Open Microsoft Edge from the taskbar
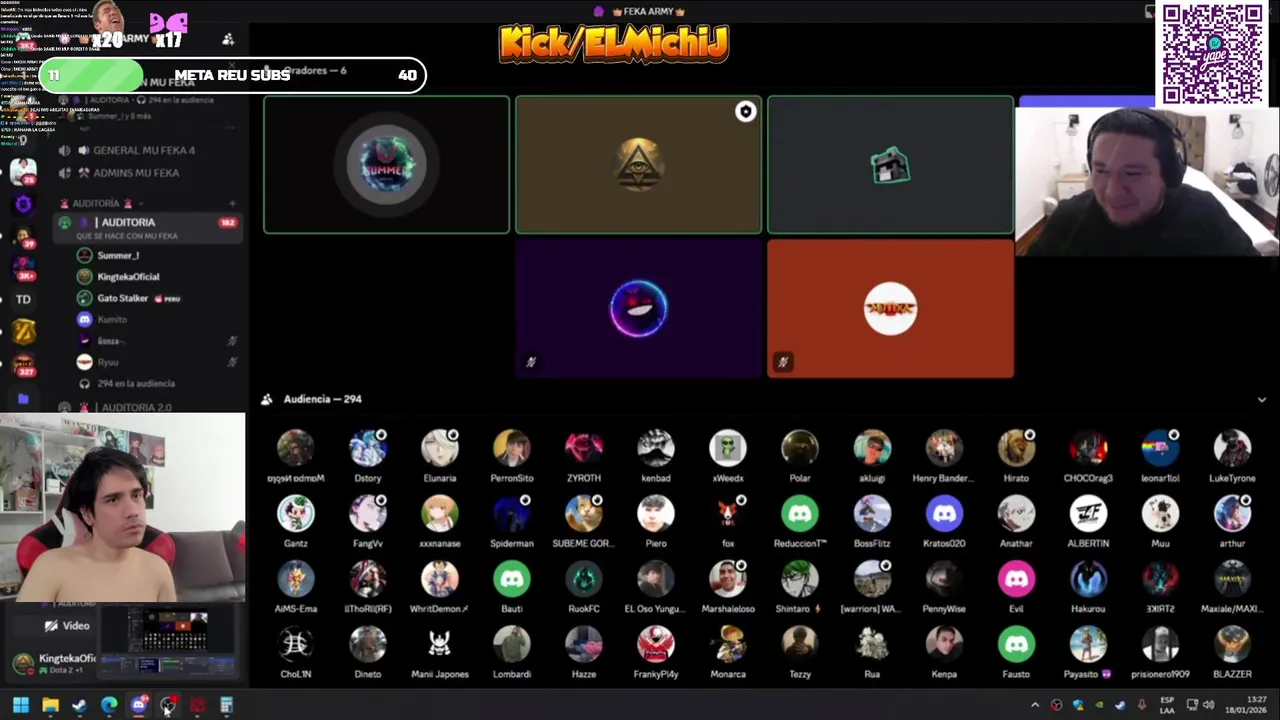 (109, 705)
